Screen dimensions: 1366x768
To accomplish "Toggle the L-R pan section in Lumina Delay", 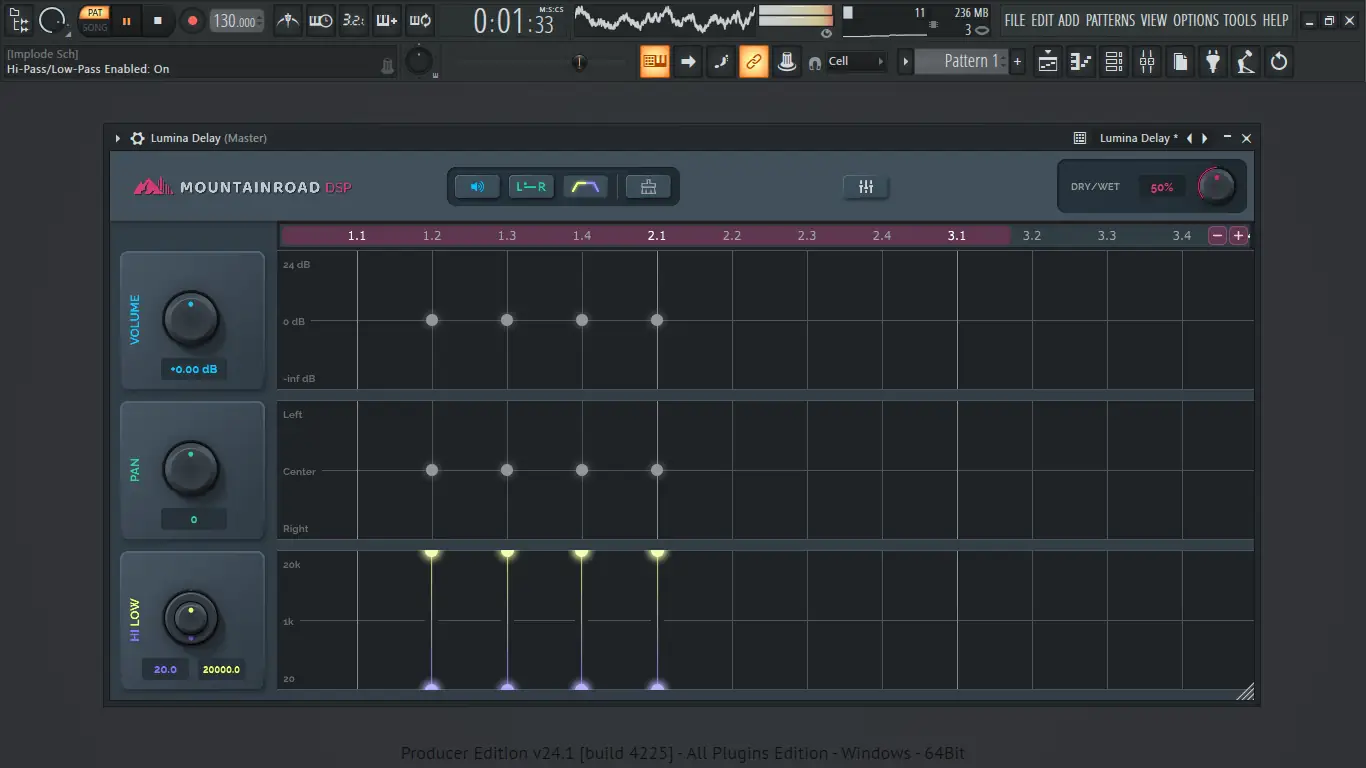I will [x=531, y=186].
